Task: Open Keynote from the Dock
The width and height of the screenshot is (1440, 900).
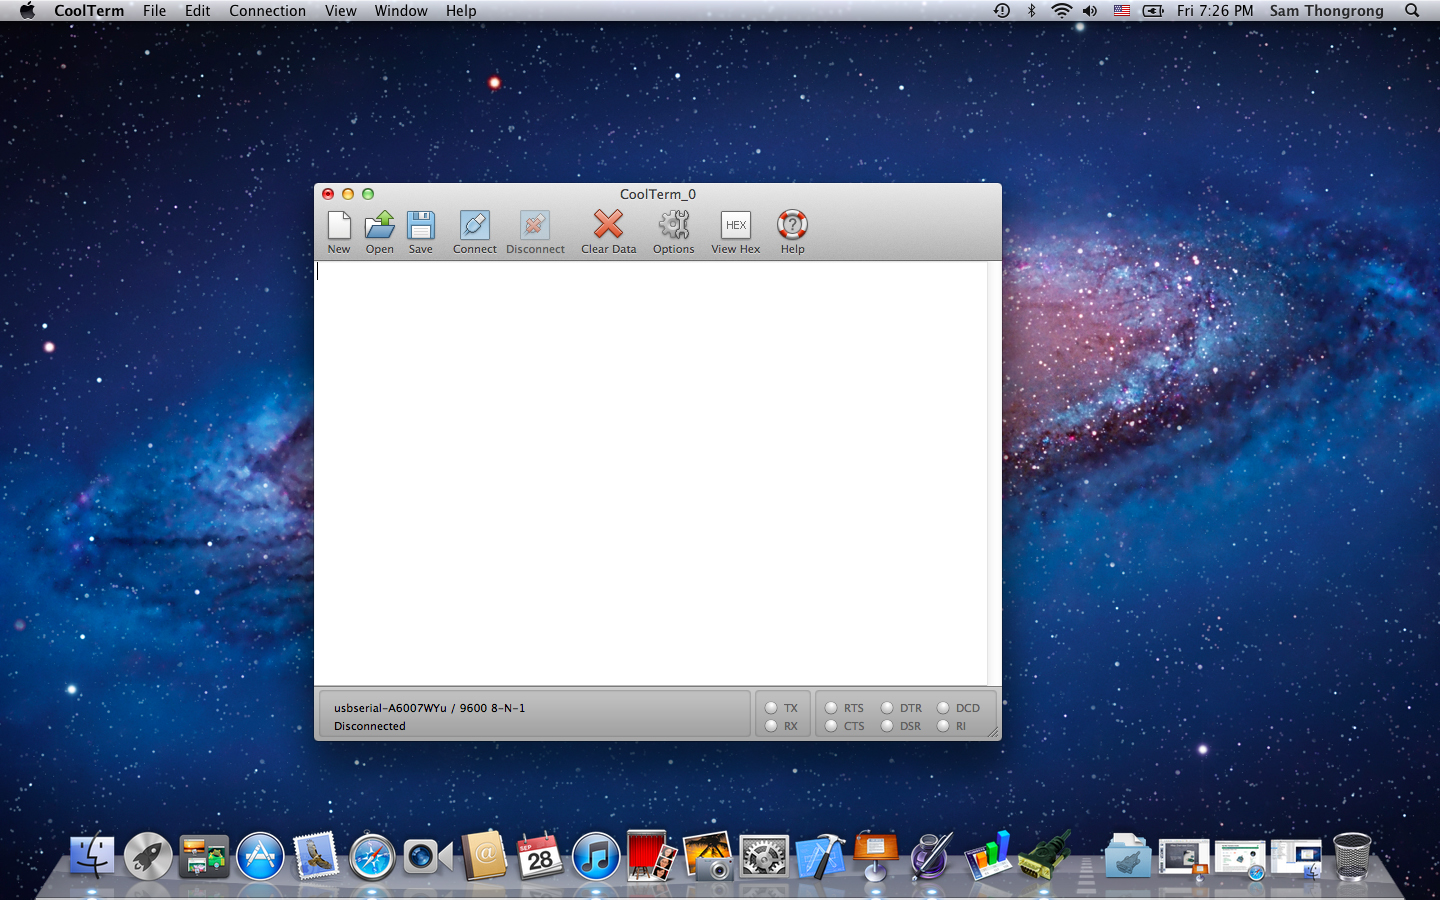Action: pos(876,857)
